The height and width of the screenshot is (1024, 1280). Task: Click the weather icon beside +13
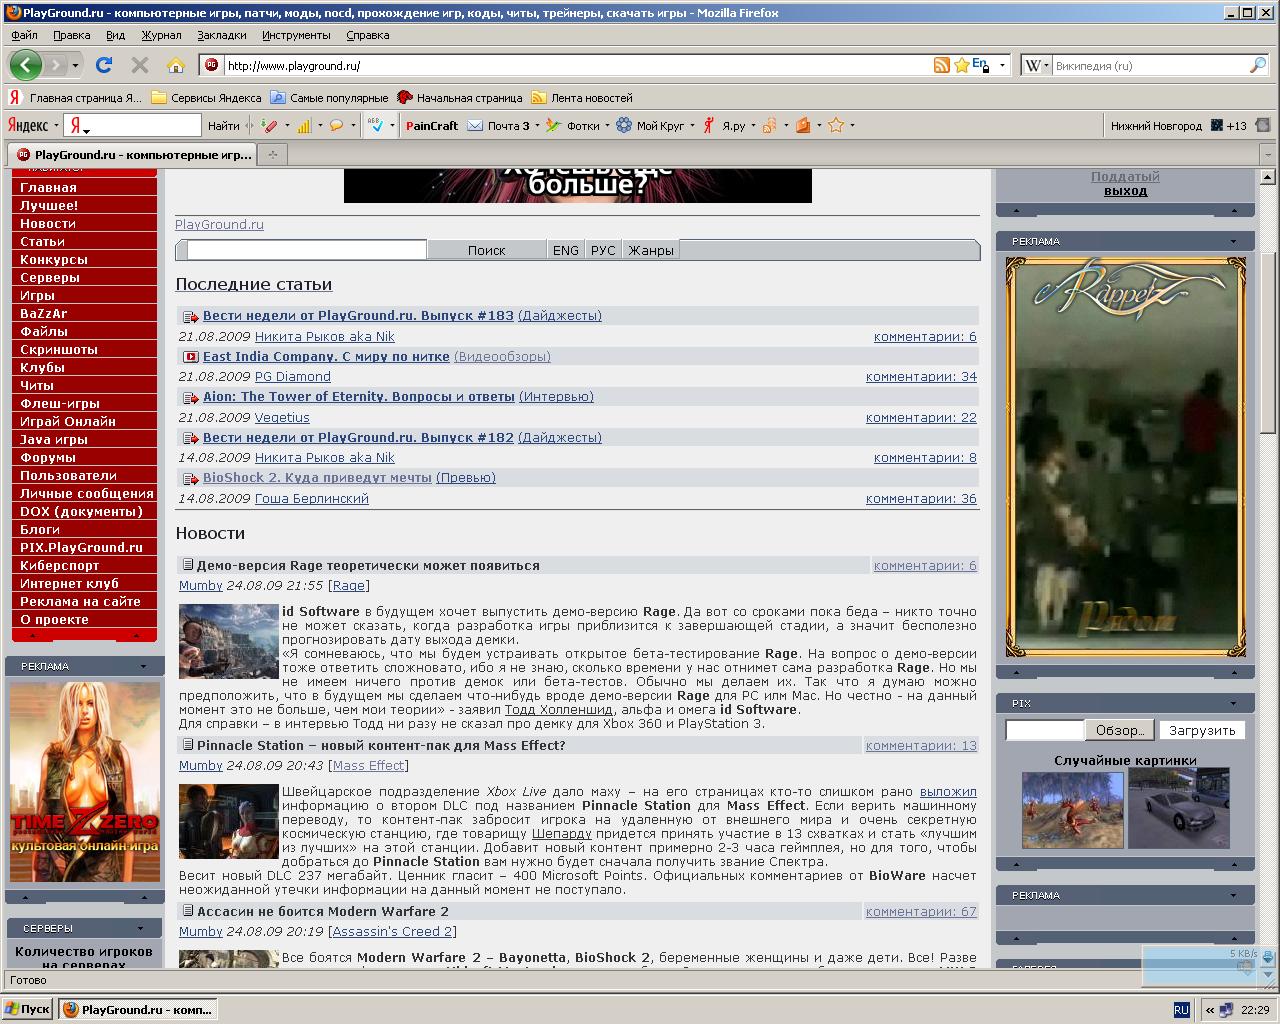[x=1216, y=125]
